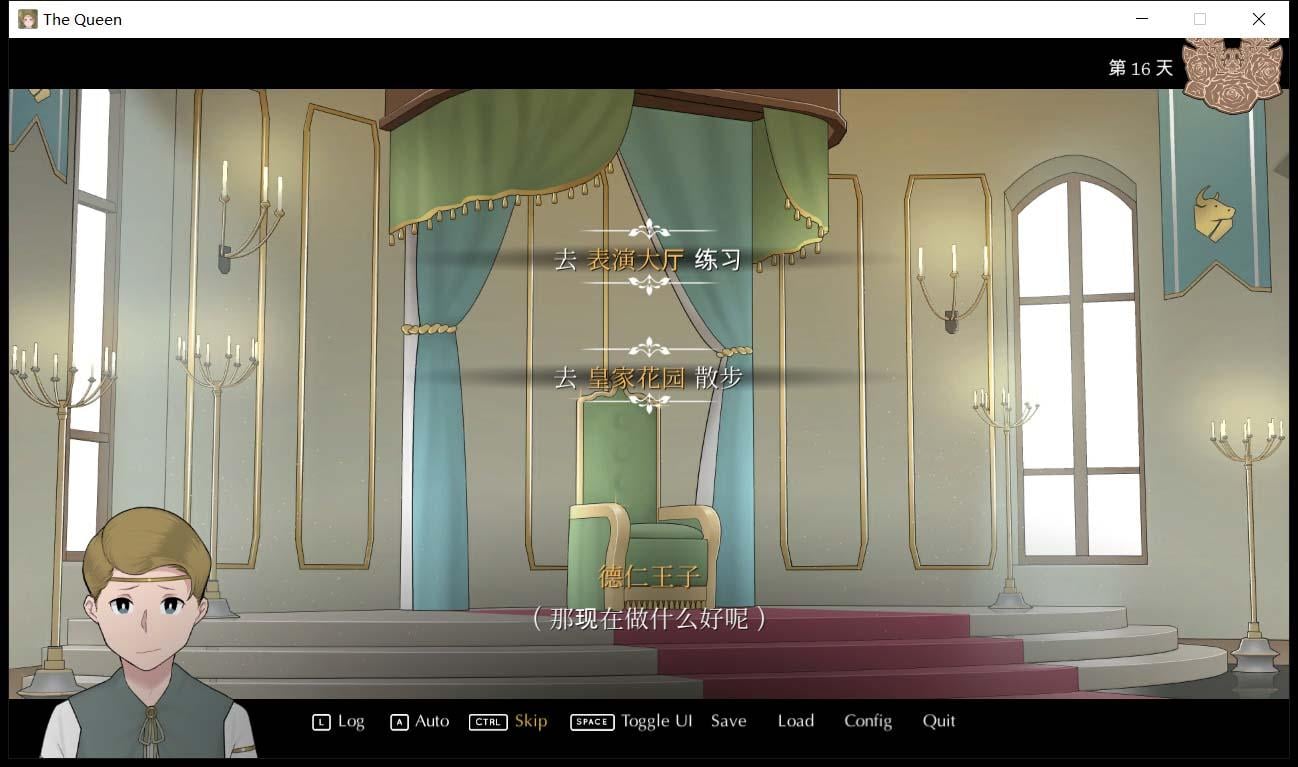Image resolution: width=1298 pixels, height=767 pixels.
Task: Toggle Skip mode off
Action: point(530,720)
